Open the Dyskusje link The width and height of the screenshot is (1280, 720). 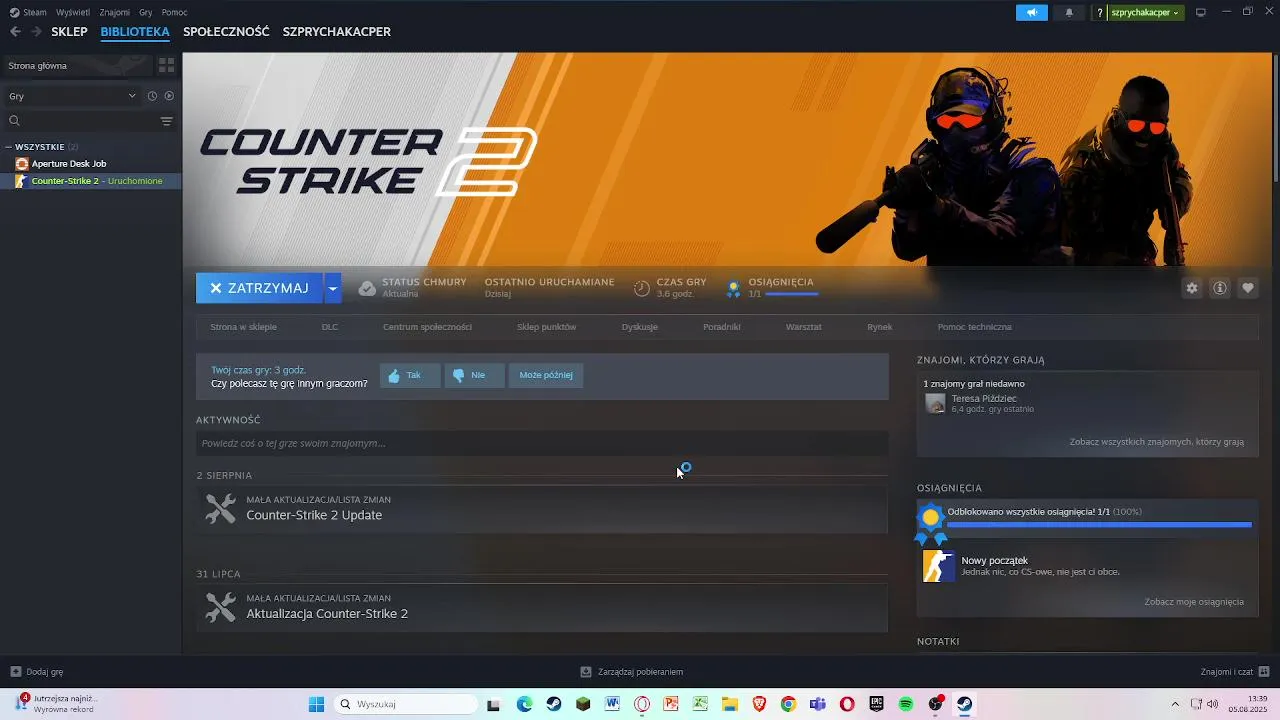pyautogui.click(x=640, y=327)
